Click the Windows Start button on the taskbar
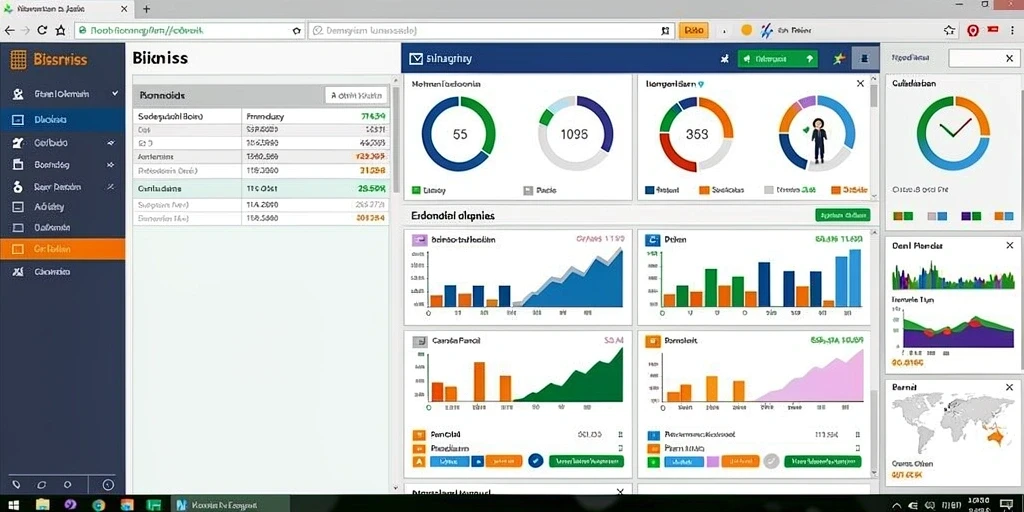This screenshot has height=512, width=1024. point(12,504)
